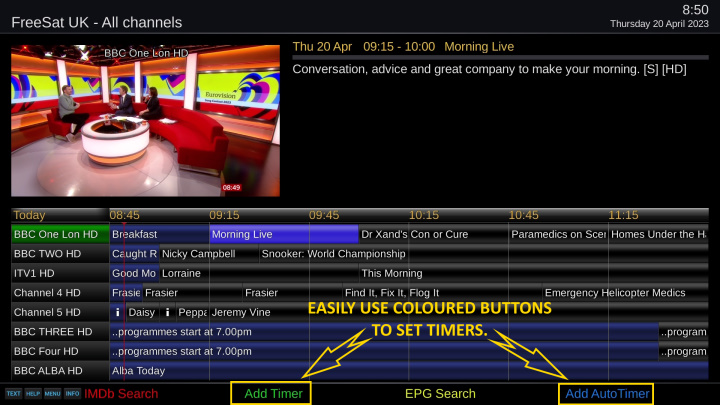Select the Peppa programme
Screen dimensions: 720x405
point(192,312)
